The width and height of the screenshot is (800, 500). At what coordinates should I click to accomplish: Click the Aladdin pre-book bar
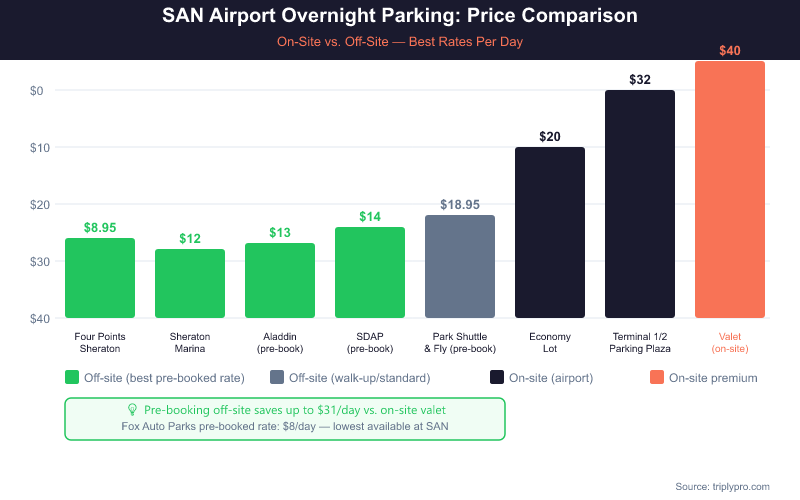point(280,281)
